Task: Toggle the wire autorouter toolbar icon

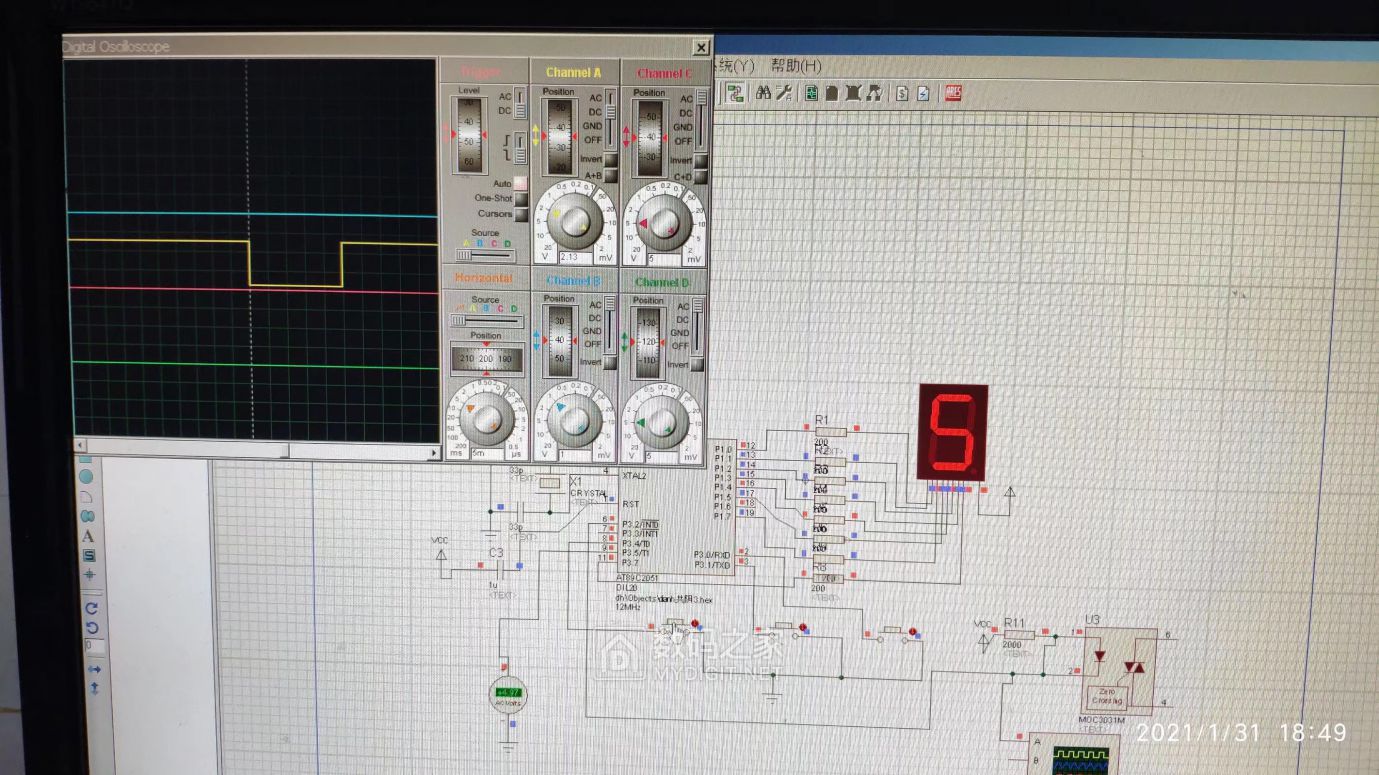Action: 735,92
